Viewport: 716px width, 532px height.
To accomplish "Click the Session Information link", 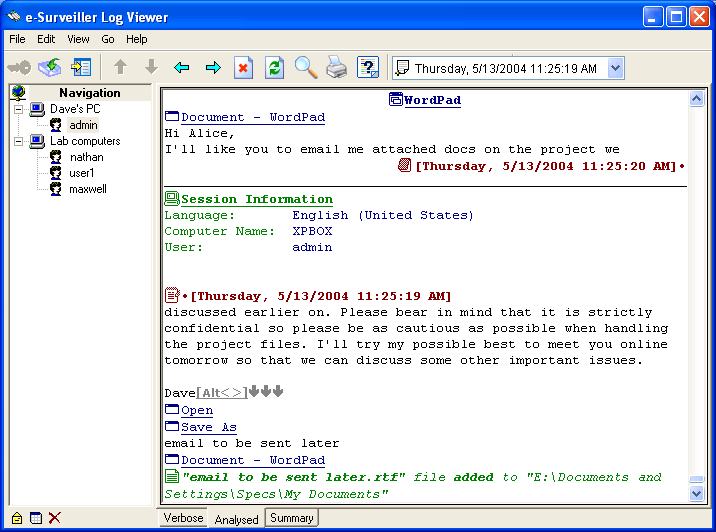I will [x=256, y=199].
